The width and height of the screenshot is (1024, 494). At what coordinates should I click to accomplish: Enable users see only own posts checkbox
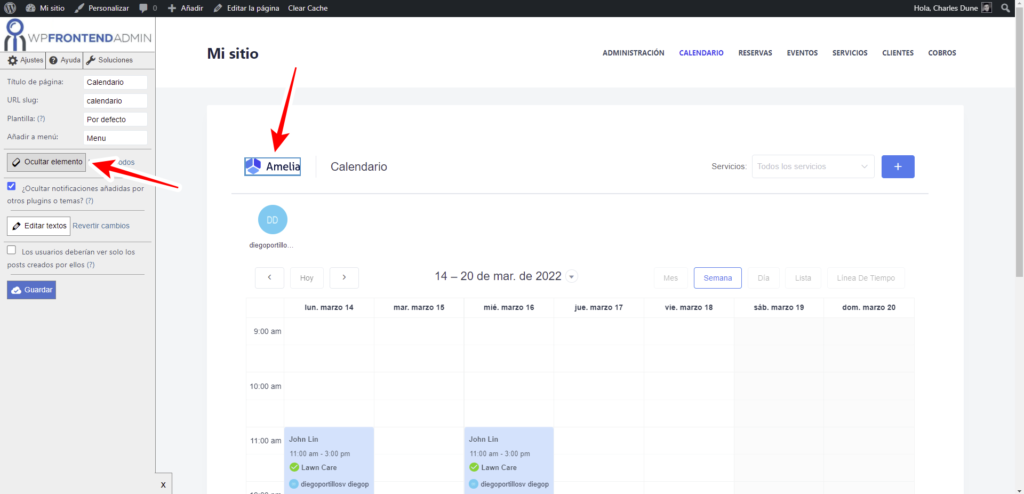11,250
